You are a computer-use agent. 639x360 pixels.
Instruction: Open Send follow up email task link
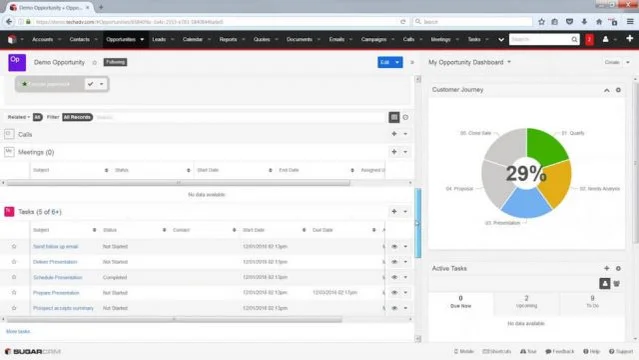(55, 246)
